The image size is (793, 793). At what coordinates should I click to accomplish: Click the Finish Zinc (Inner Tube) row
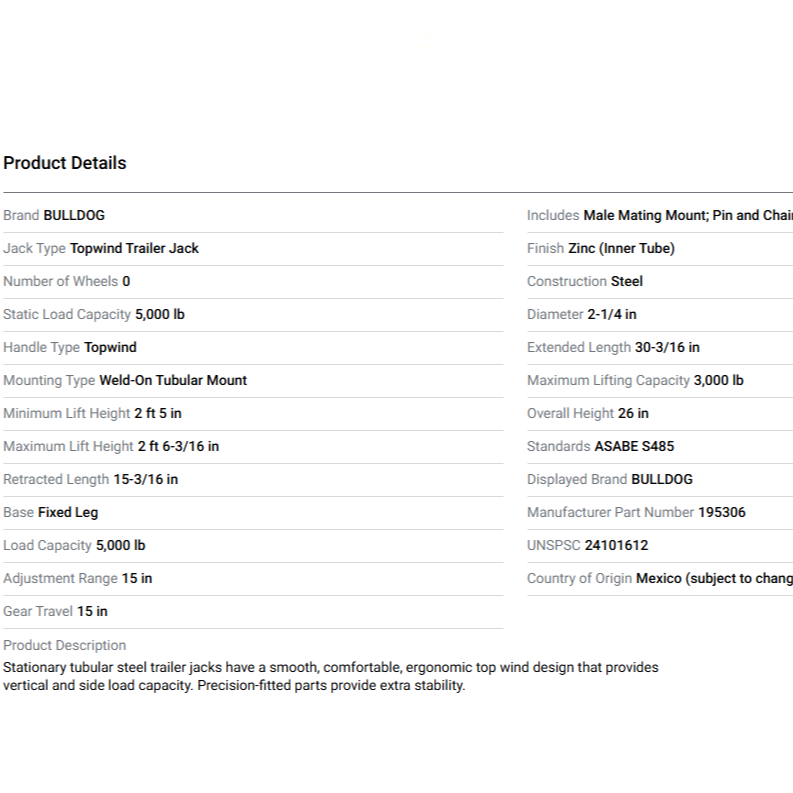(x=601, y=248)
